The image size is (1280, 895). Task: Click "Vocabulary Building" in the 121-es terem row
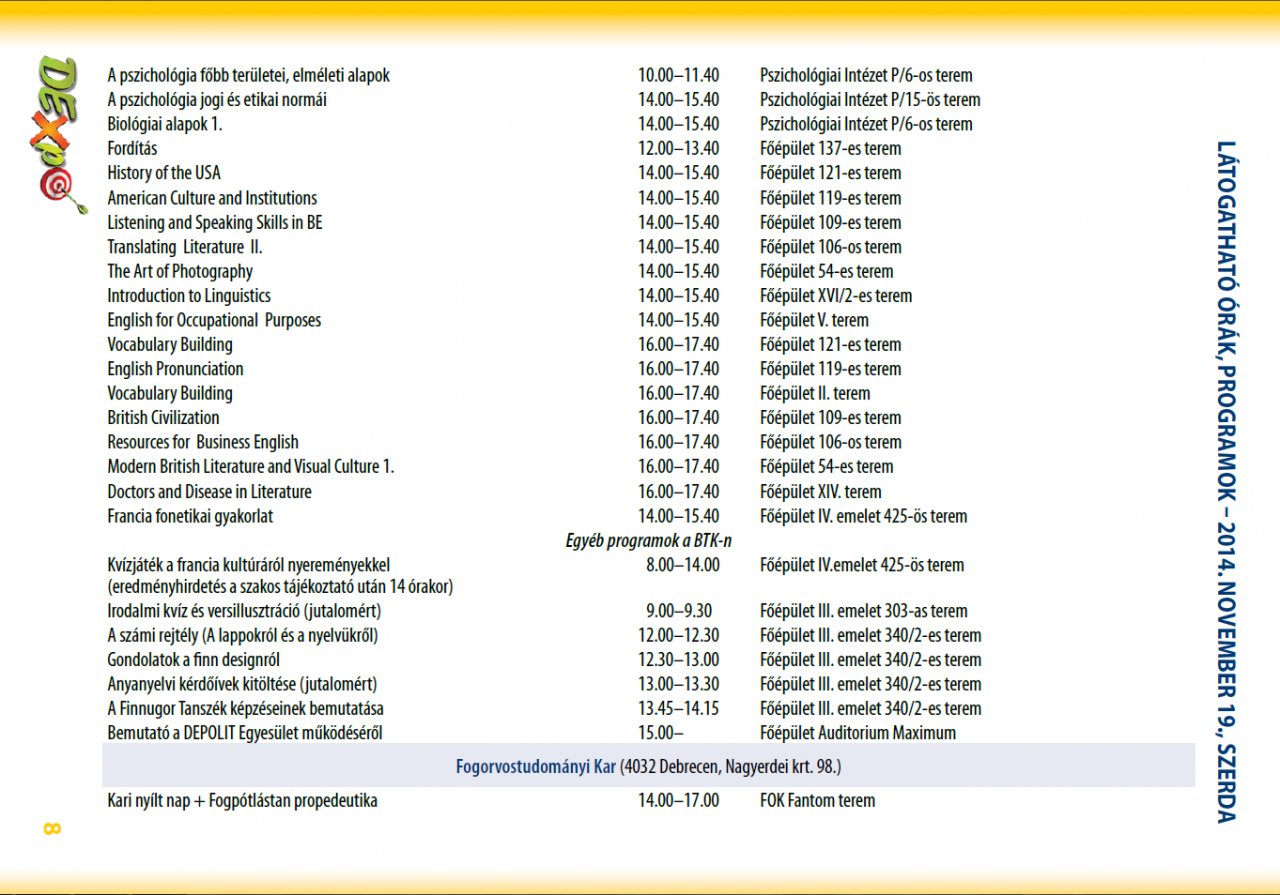170,344
